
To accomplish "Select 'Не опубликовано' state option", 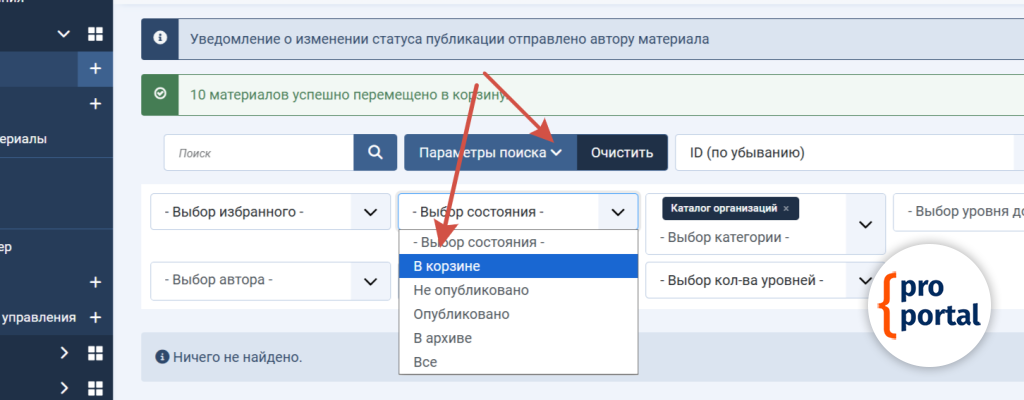I will (x=517, y=290).
